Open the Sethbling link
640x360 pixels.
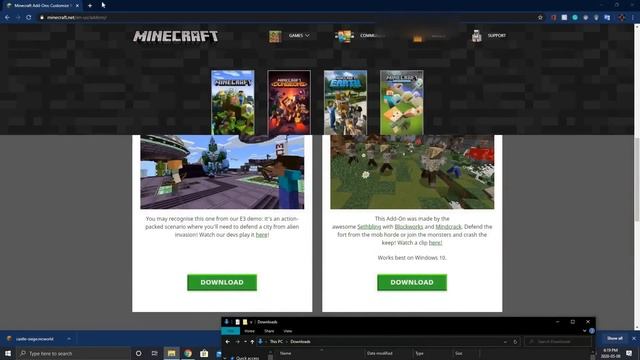369,227
